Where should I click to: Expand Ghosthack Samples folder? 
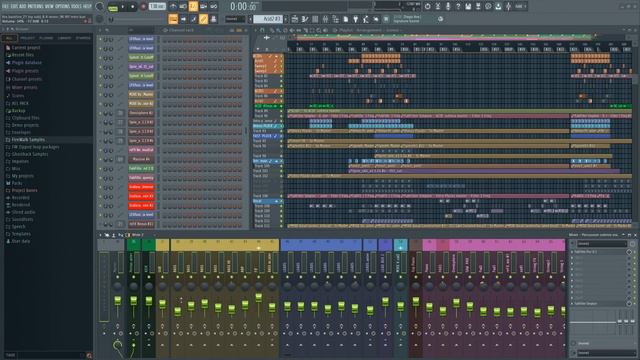click(29, 154)
